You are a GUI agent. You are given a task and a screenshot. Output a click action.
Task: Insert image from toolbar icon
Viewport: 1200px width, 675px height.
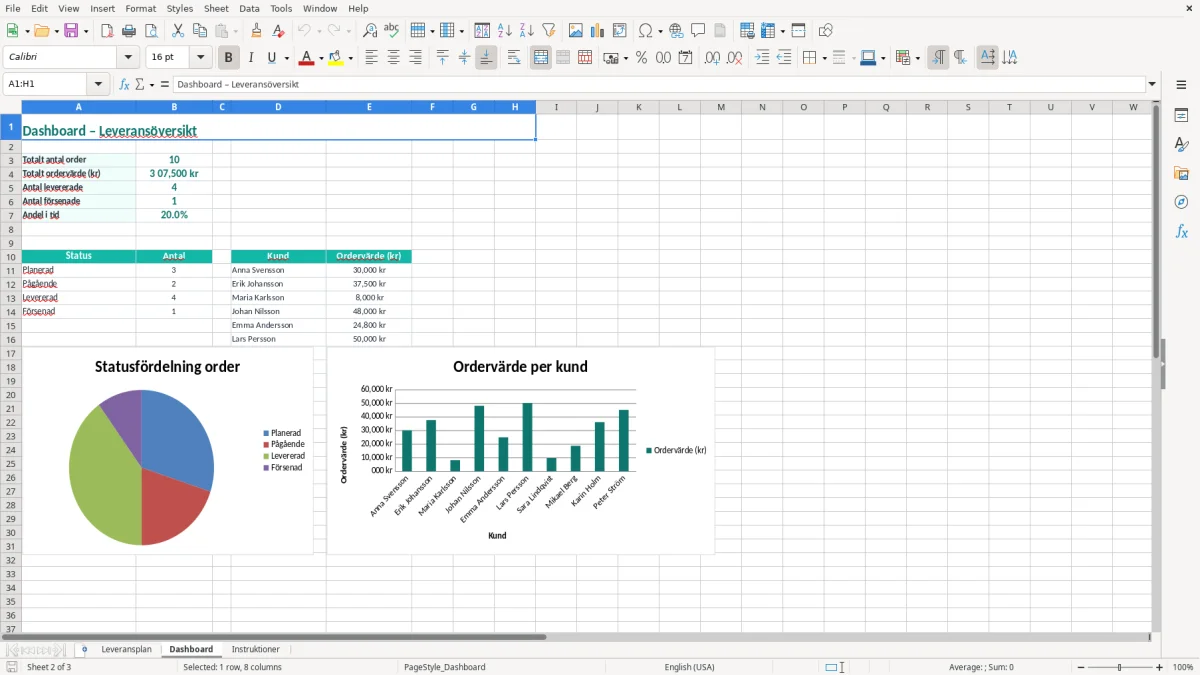[576, 31]
